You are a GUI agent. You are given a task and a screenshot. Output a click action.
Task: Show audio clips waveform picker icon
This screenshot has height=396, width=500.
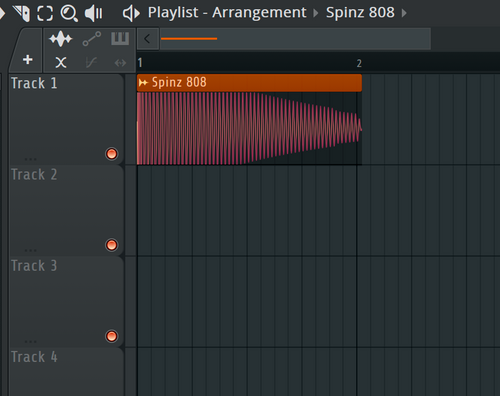coord(61,39)
